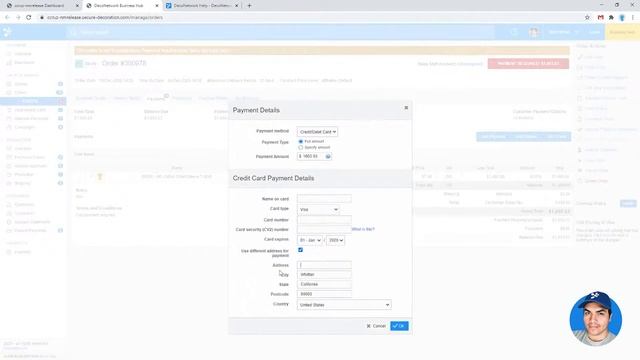The image size is (640, 360).
Task: Toggle 'Use different address for payment' checkbox
Action: point(300,250)
